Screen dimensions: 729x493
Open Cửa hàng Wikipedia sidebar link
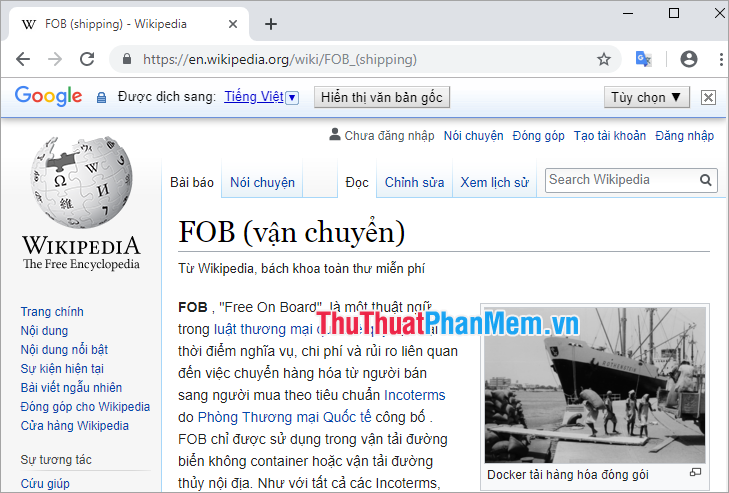point(74,426)
